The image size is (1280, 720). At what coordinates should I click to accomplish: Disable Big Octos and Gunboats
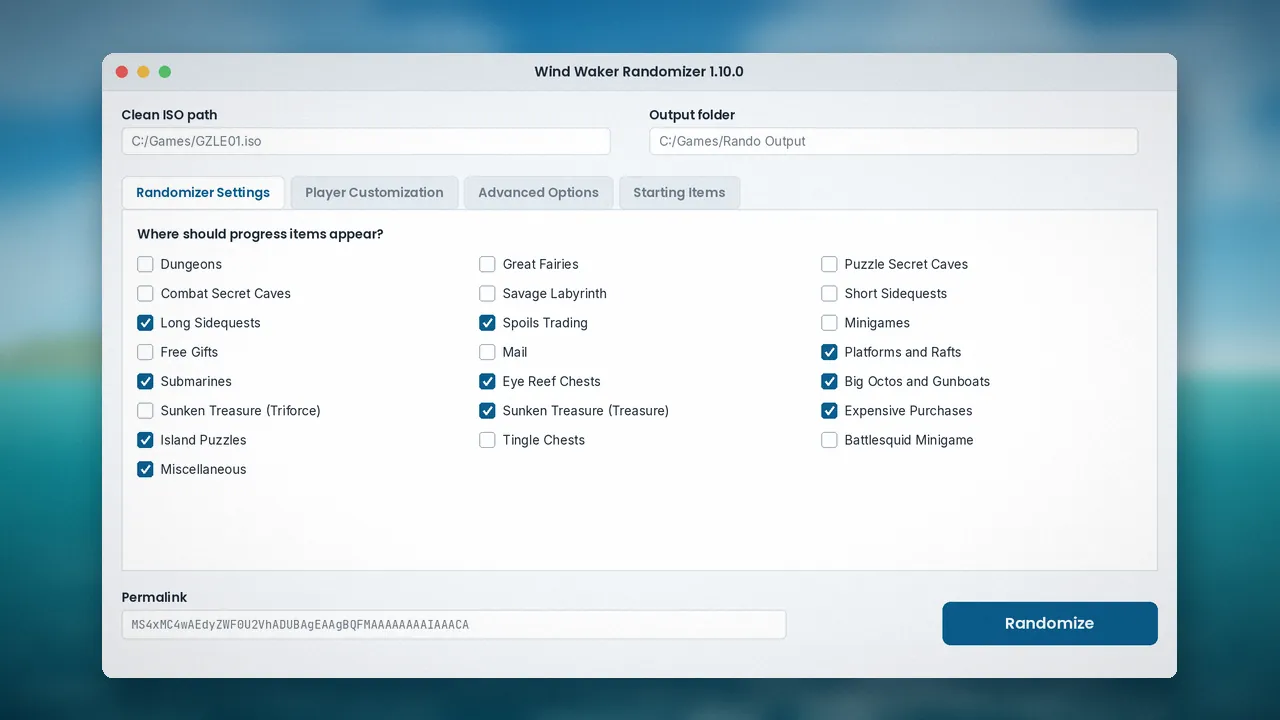(829, 381)
